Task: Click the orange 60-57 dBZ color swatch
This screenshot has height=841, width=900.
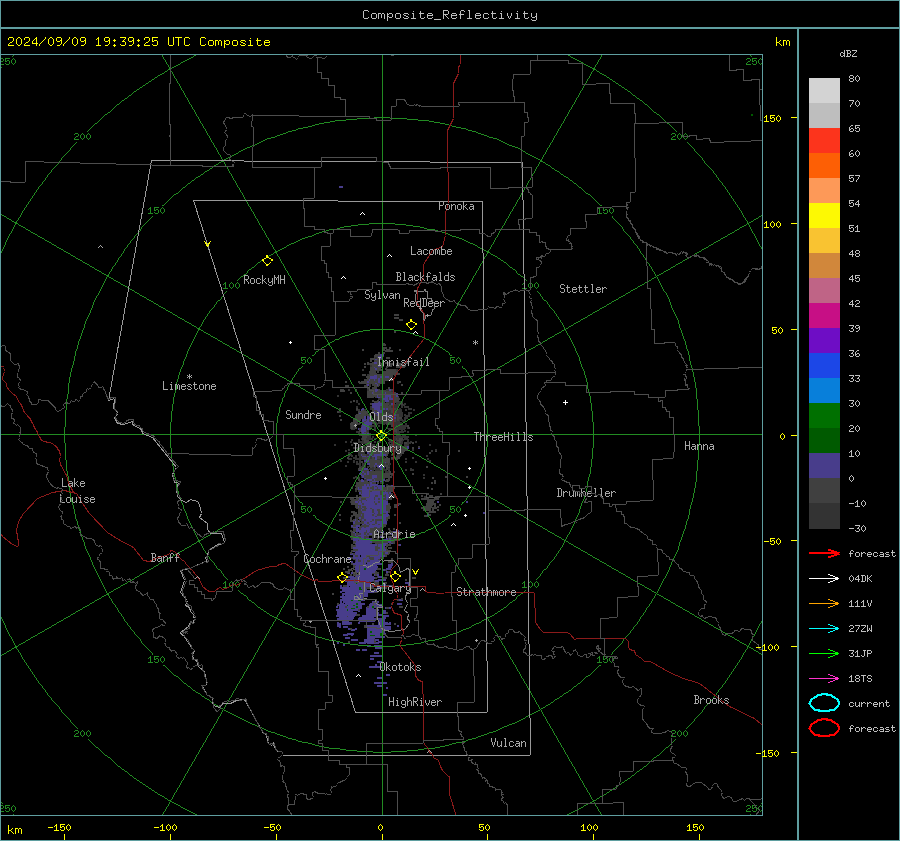Action: (824, 166)
